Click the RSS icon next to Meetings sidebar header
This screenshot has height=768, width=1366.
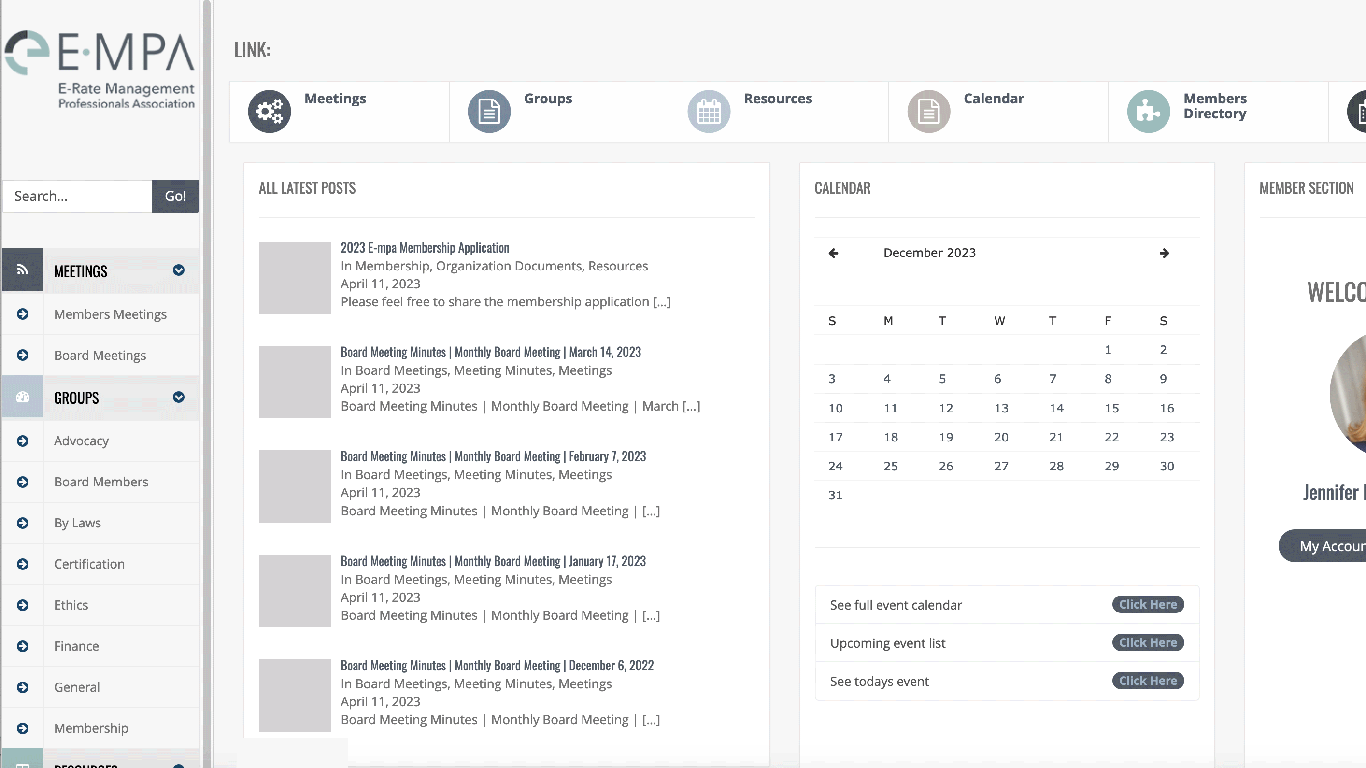click(22, 270)
